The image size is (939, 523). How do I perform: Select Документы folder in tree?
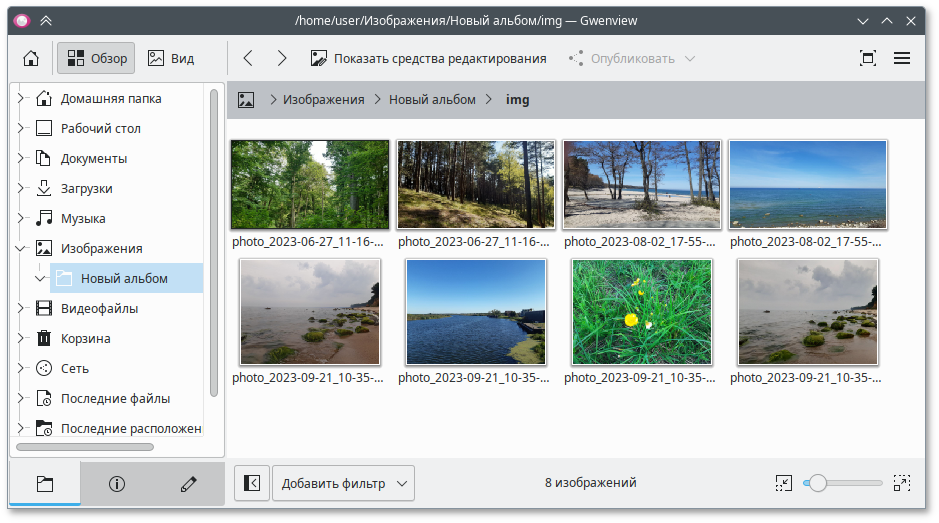[x=94, y=158]
